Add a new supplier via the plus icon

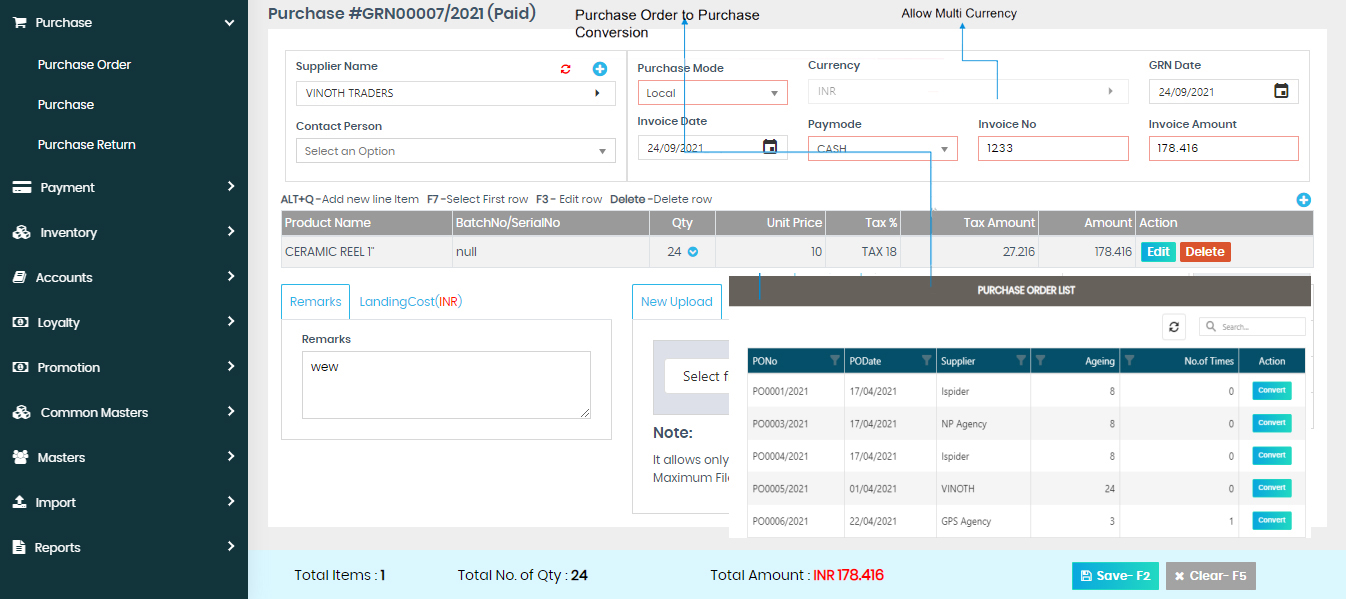pos(599,68)
